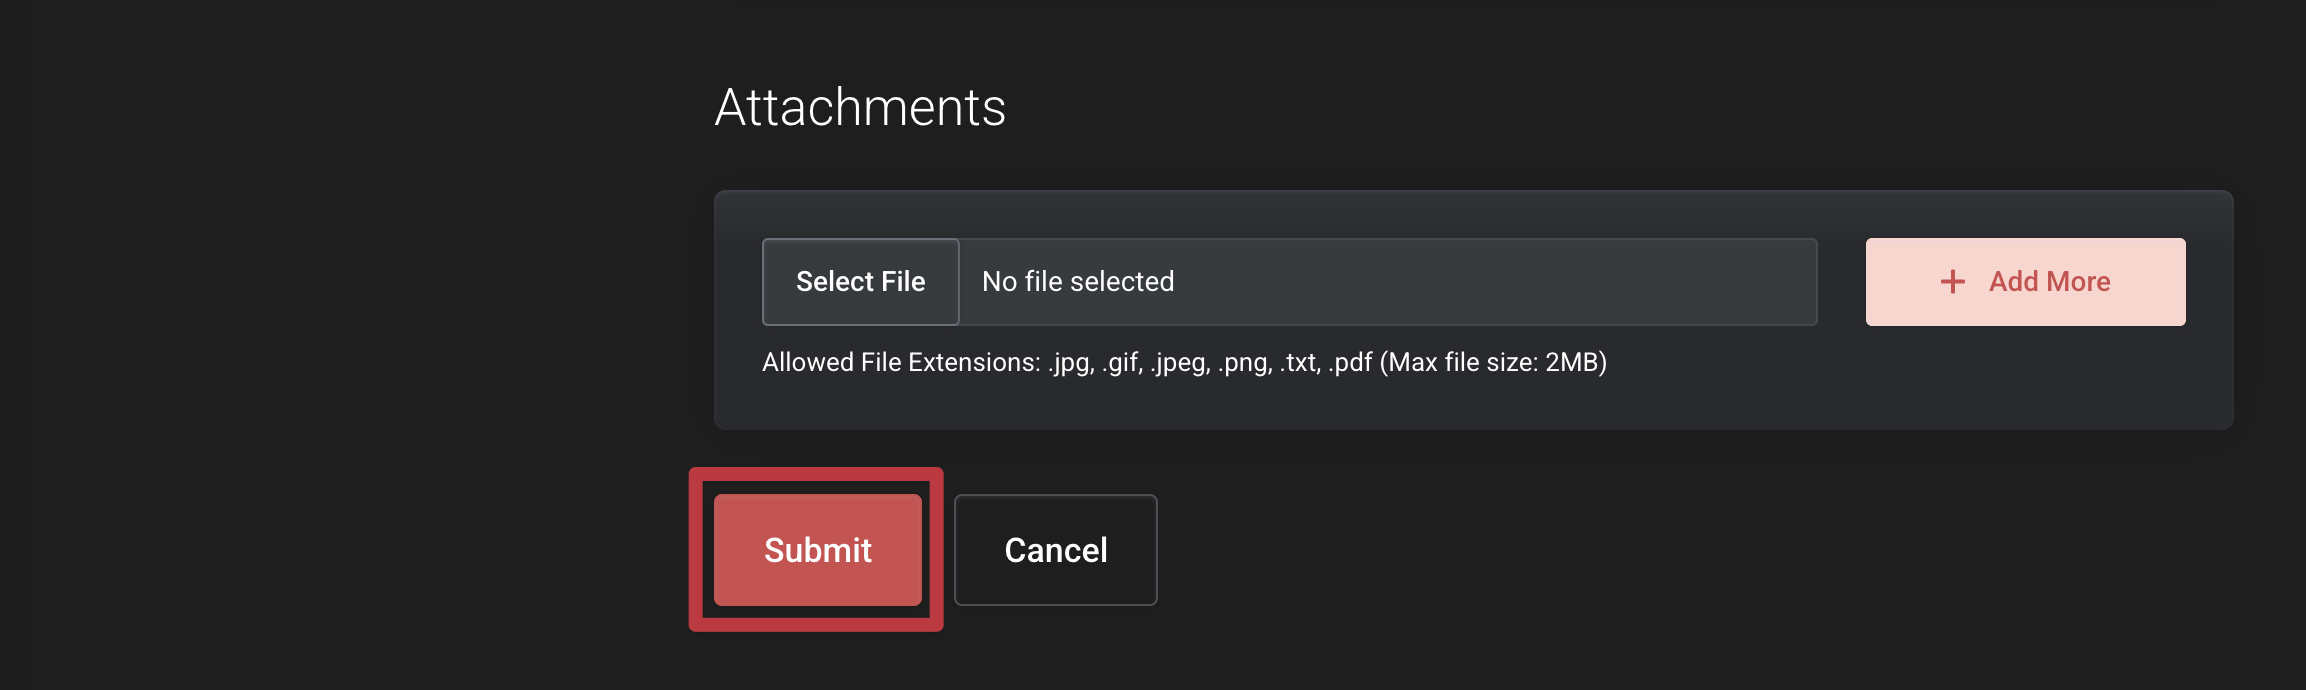The image size is (2306, 690).
Task: Click the plus icon beside Add More
Action: coord(1952,282)
